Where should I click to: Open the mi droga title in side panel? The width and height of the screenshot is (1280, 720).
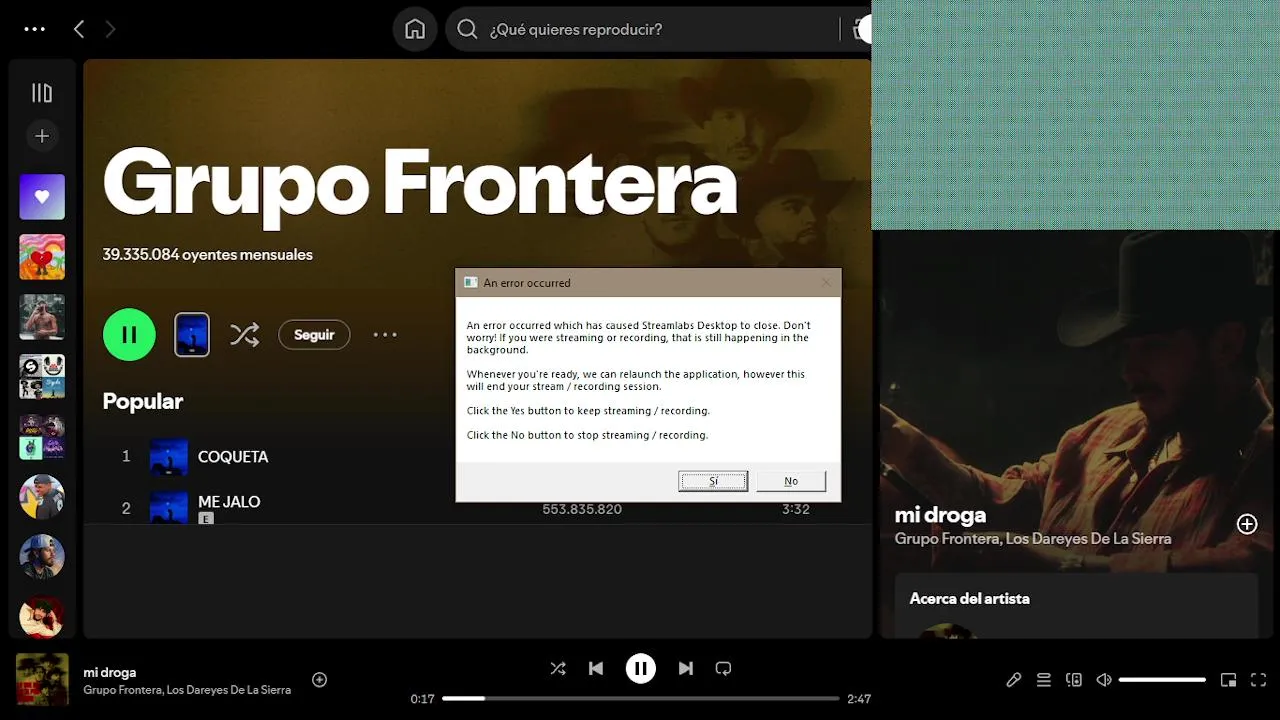(x=940, y=515)
